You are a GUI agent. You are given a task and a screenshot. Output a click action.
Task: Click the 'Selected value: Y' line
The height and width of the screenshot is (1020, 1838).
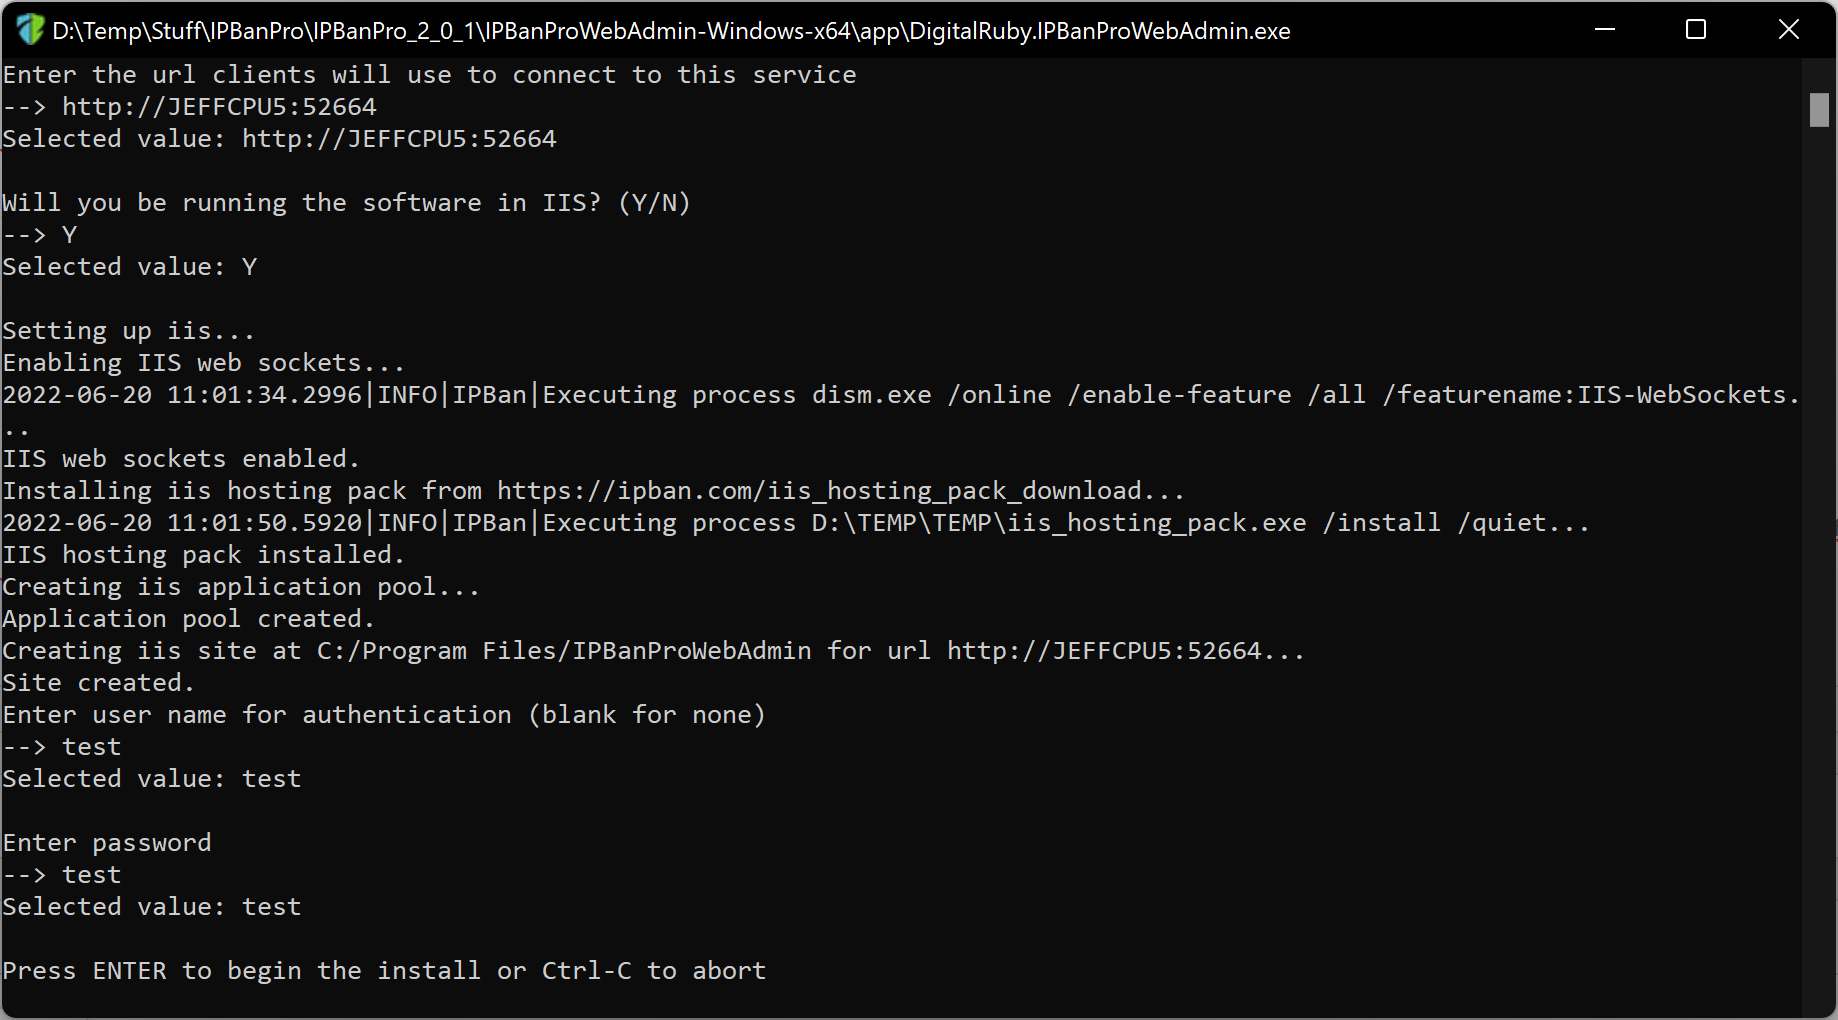click(130, 267)
